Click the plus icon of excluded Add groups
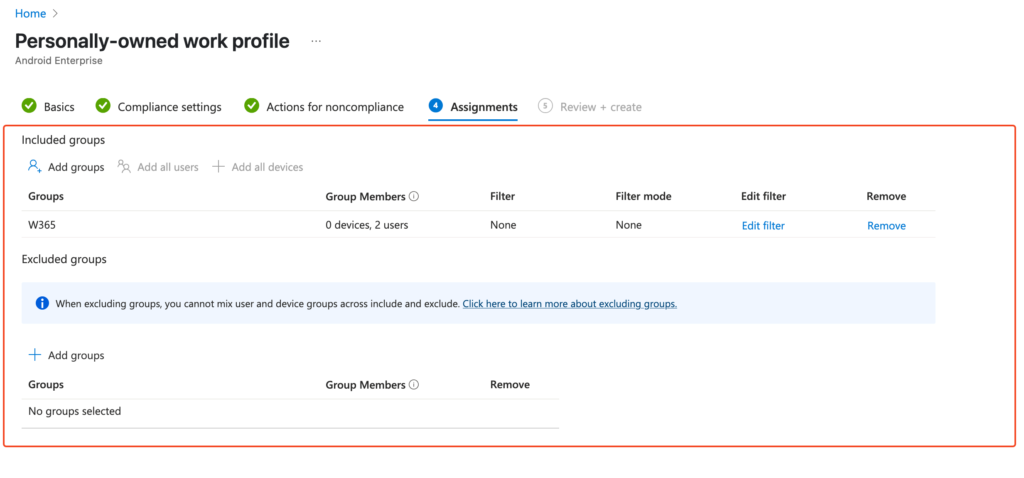 (35, 355)
